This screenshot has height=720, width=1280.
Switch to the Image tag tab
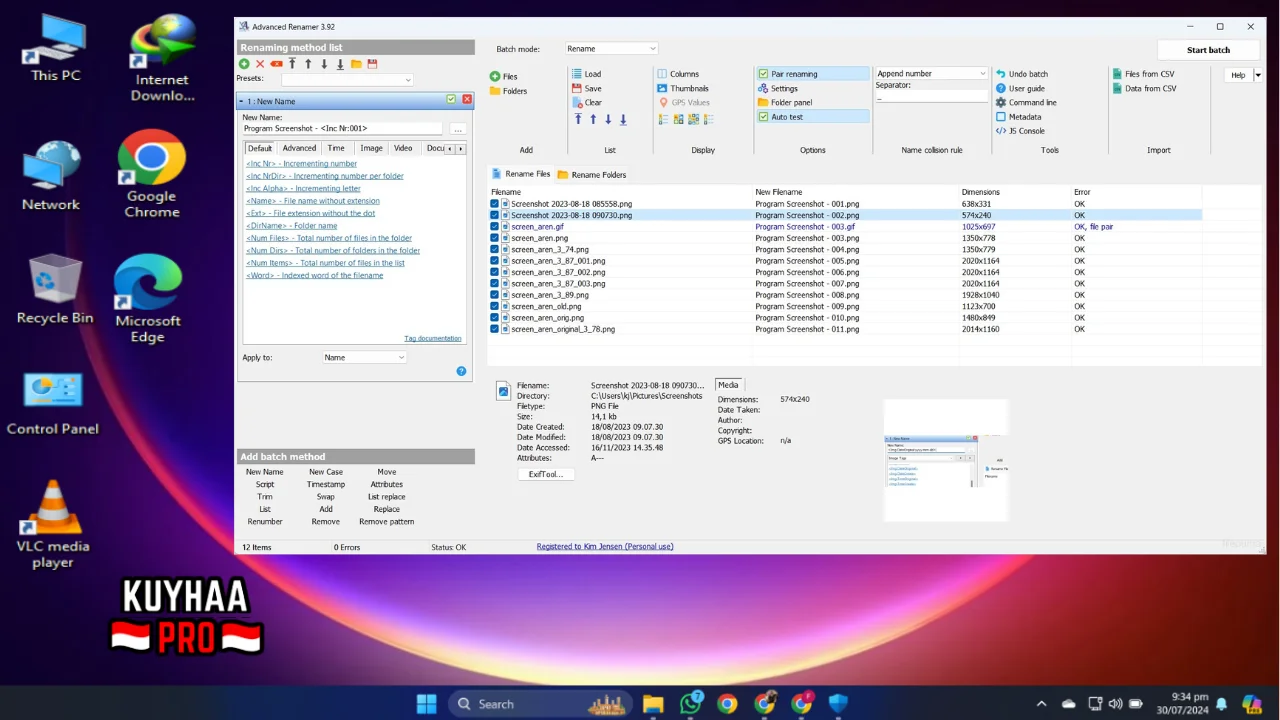371,148
